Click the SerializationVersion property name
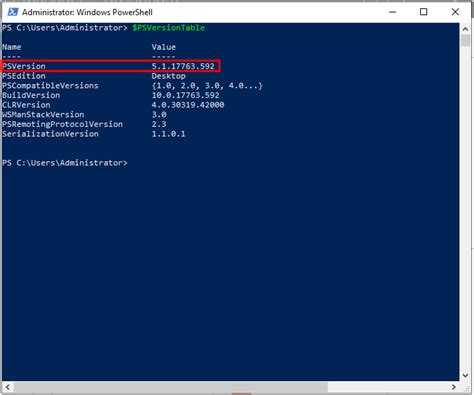The width and height of the screenshot is (474, 395). click(50, 134)
